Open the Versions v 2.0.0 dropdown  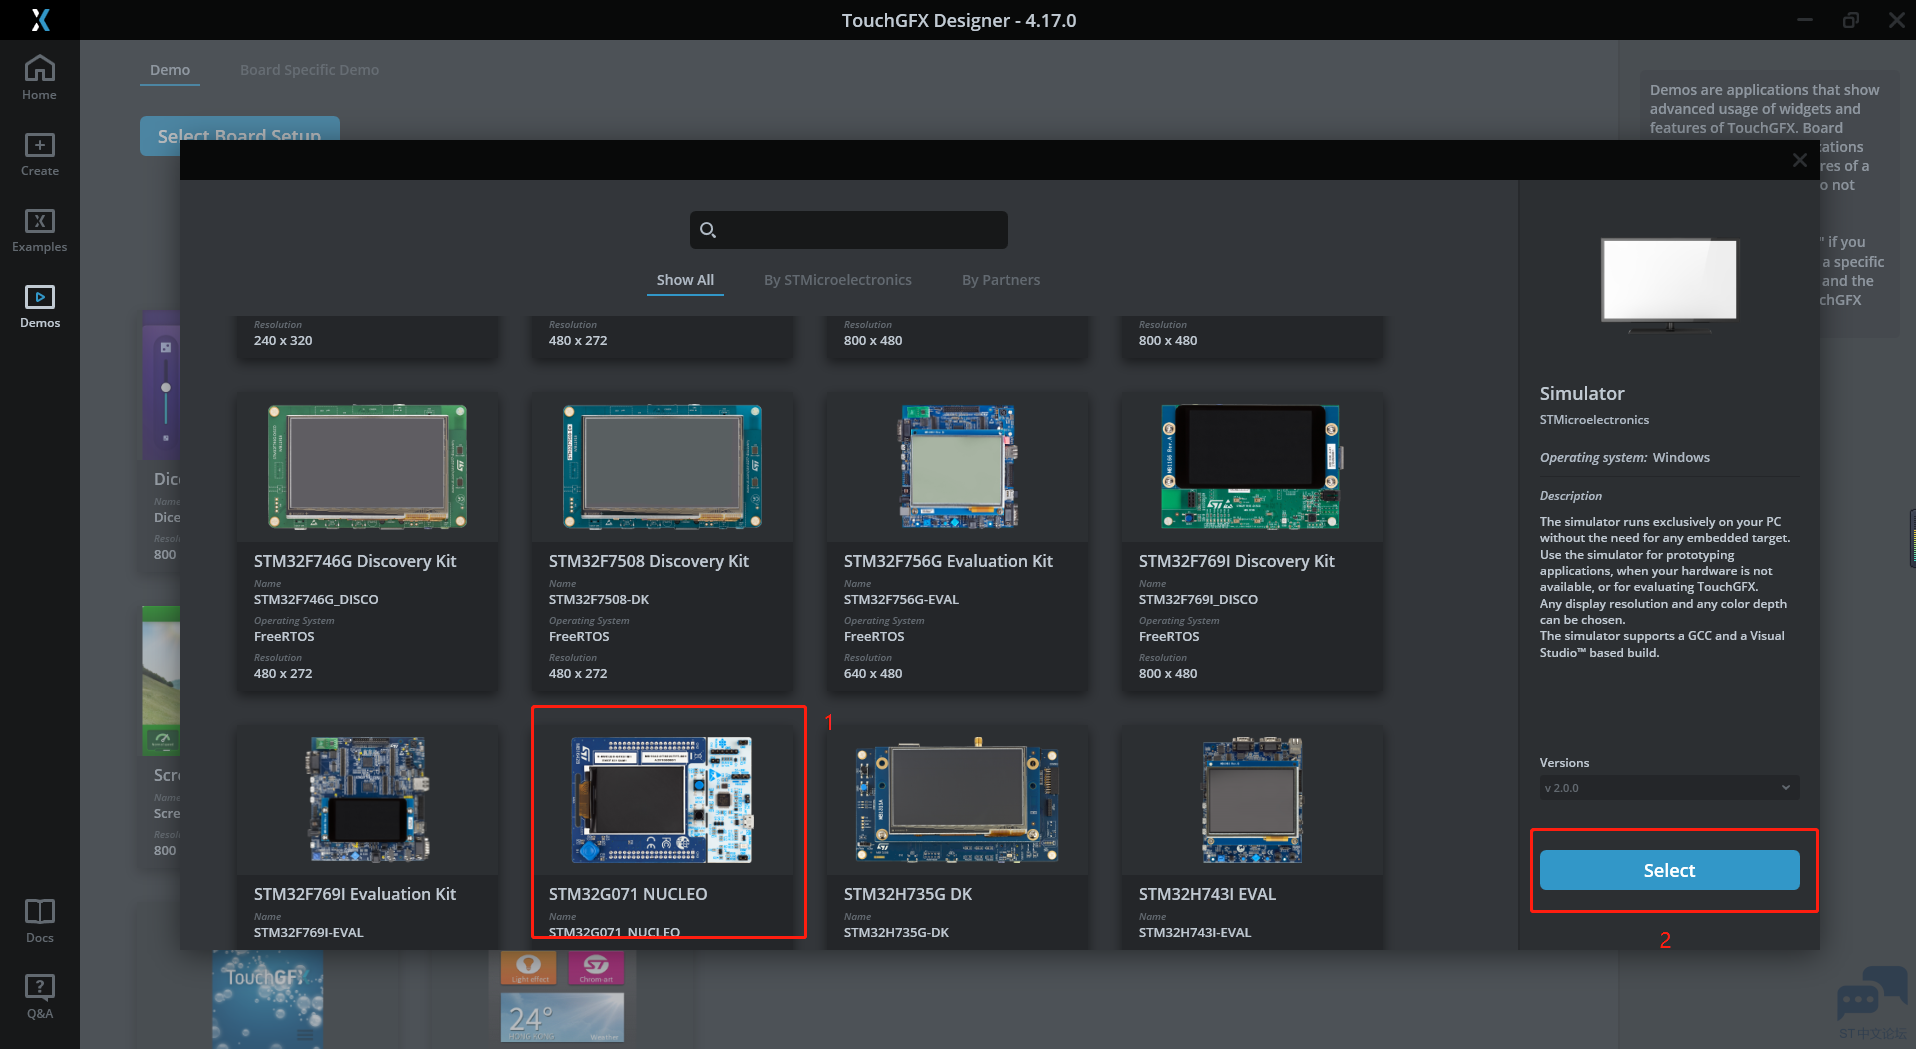(1669, 788)
